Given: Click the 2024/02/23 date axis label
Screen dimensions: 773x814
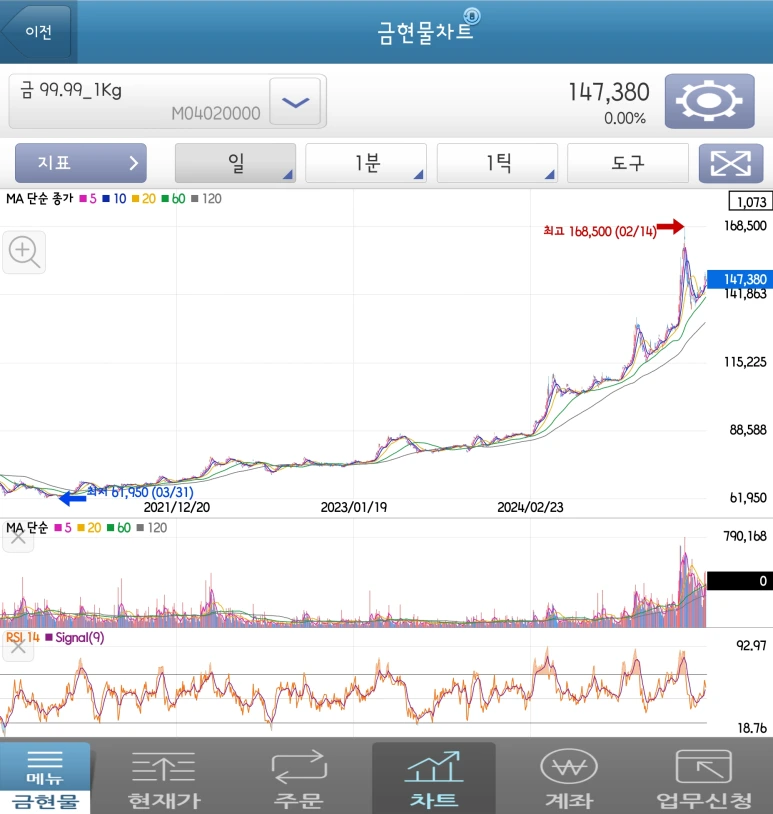Looking at the screenshot, I should click(530, 507).
